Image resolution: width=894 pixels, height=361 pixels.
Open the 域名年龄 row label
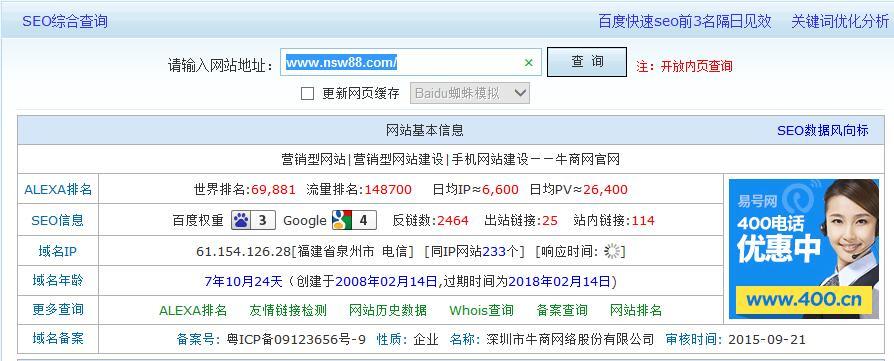tap(58, 280)
